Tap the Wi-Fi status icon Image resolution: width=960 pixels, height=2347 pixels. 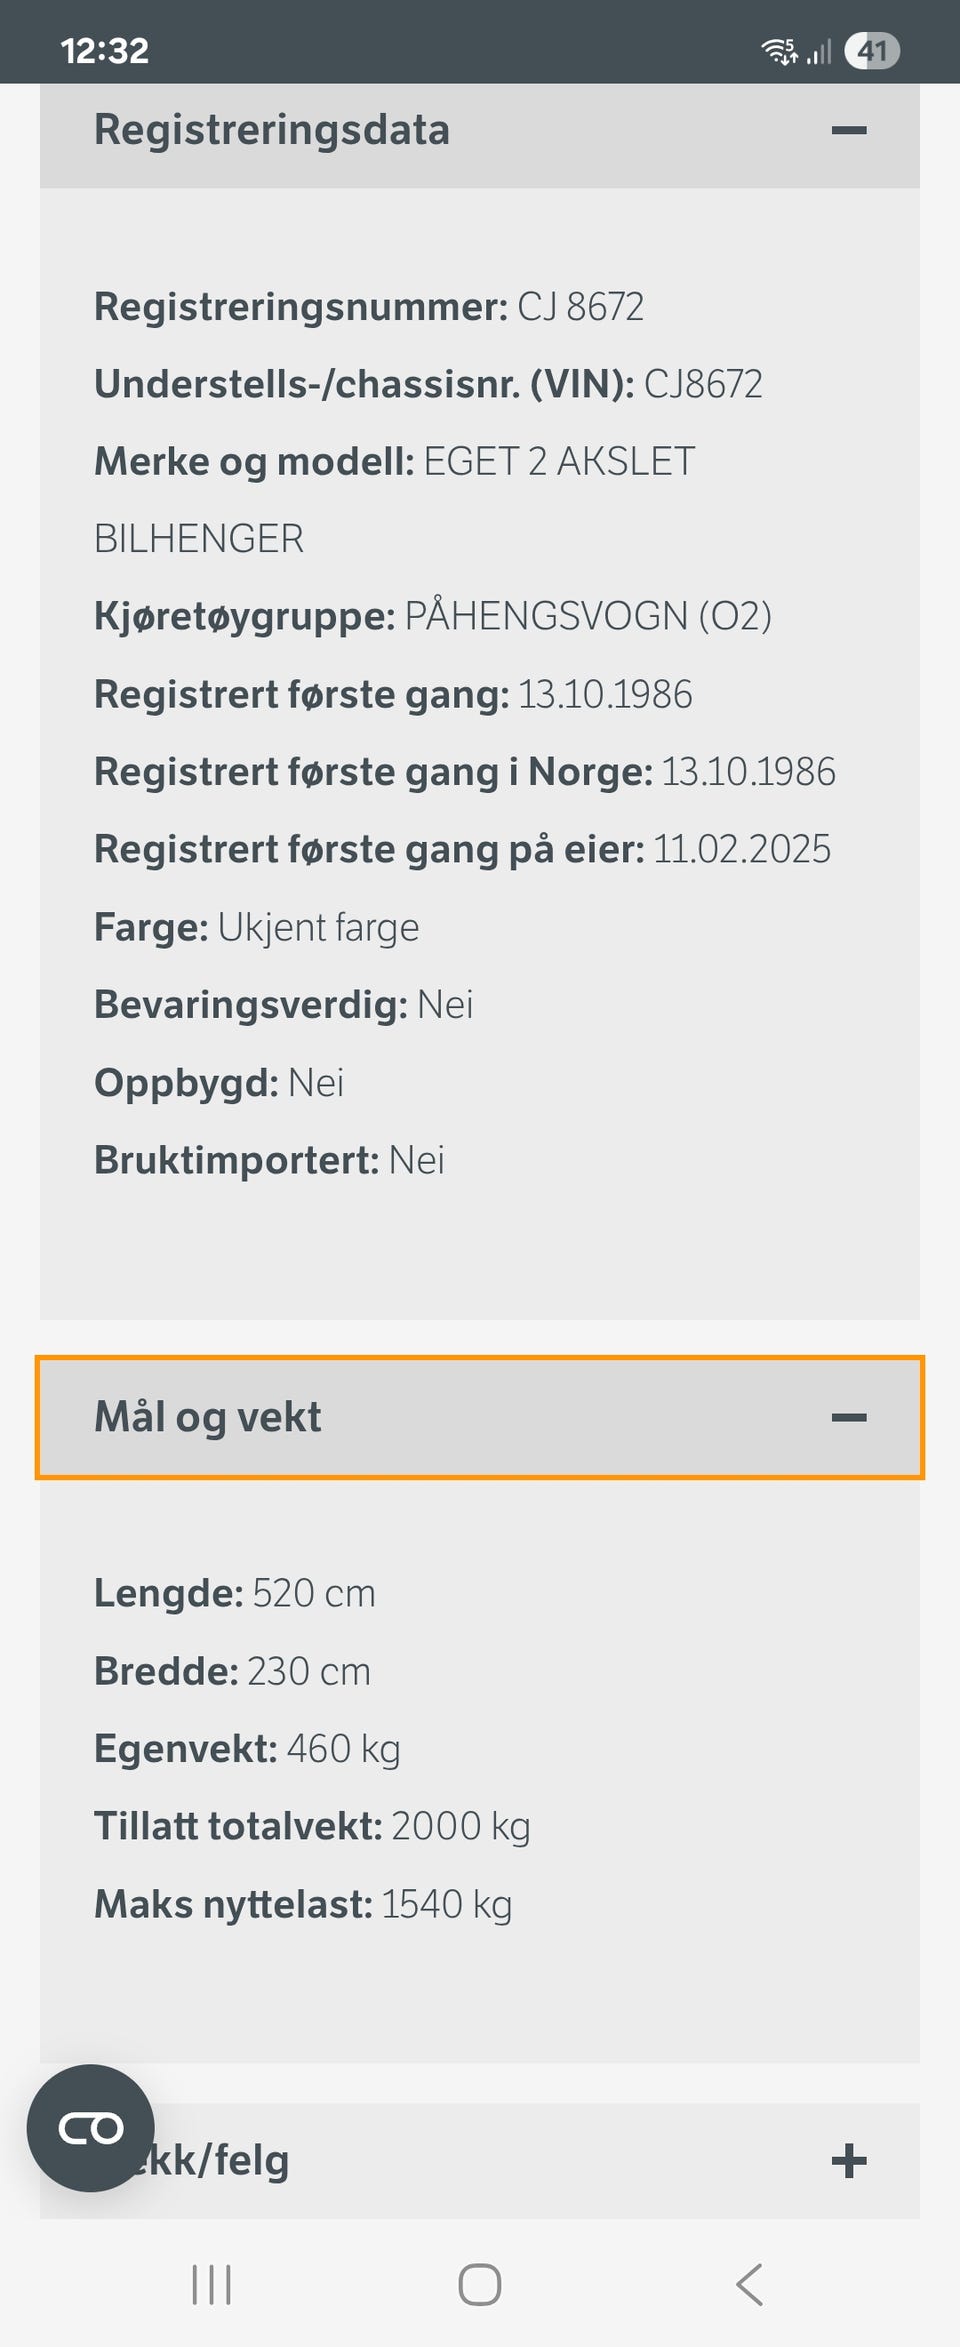click(x=779, y=50)
